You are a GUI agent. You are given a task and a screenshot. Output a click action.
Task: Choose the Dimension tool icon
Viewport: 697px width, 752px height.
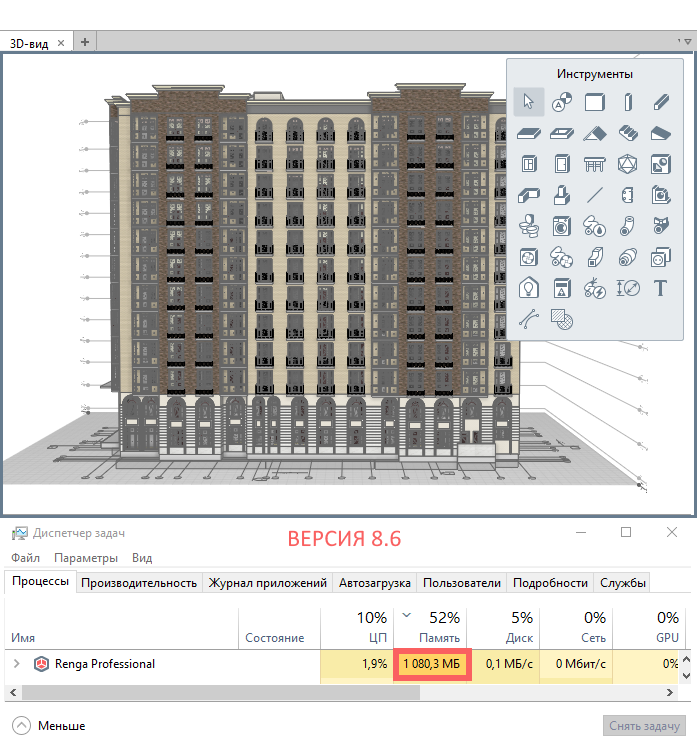tap(628, 289)
